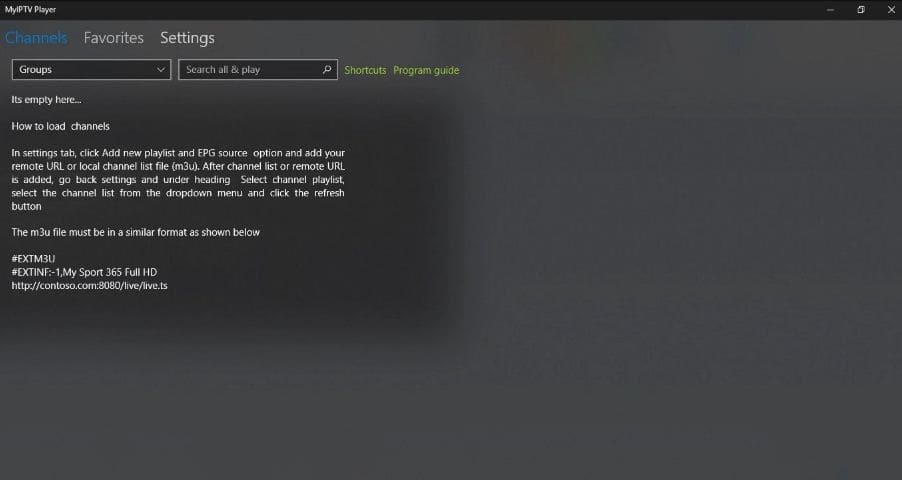Viewport: 902px width, 480px height.
Task: Click the contoso.com sample URL text
Action: tap(90, 285)
